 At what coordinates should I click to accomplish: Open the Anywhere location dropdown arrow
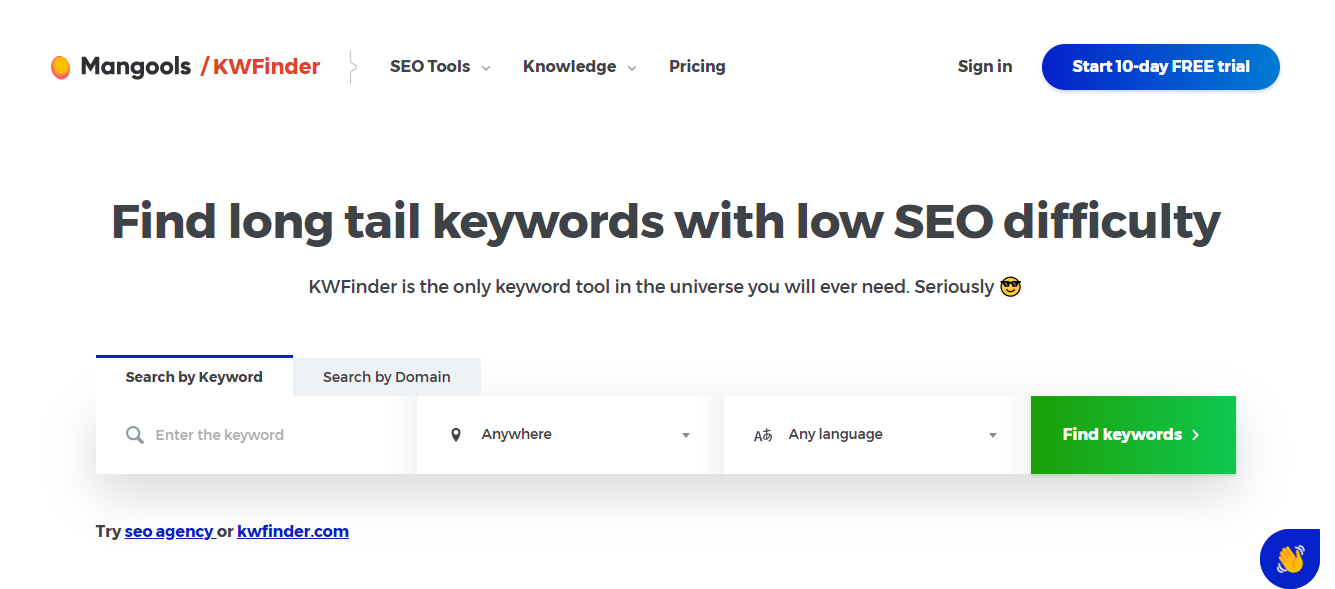pyautogui.click(x=686, y=435)
